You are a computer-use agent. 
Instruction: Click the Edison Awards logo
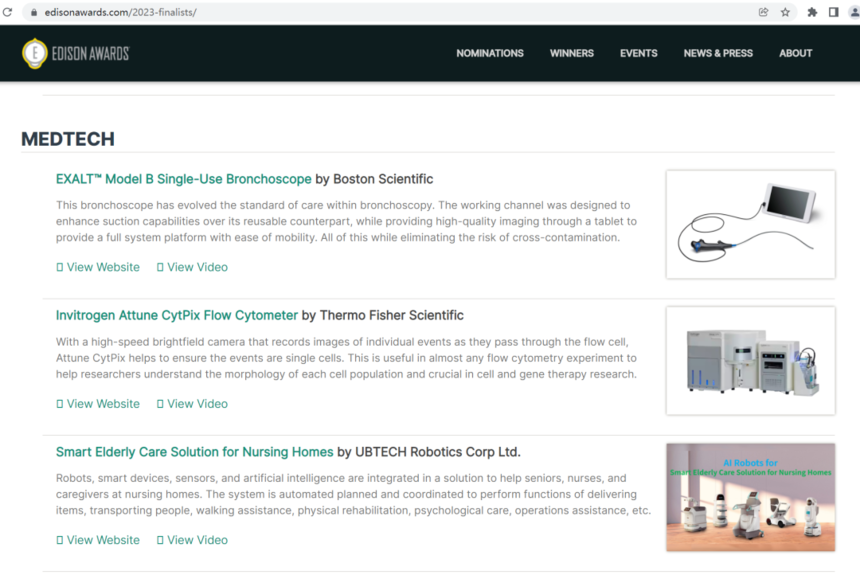(76, 53)
